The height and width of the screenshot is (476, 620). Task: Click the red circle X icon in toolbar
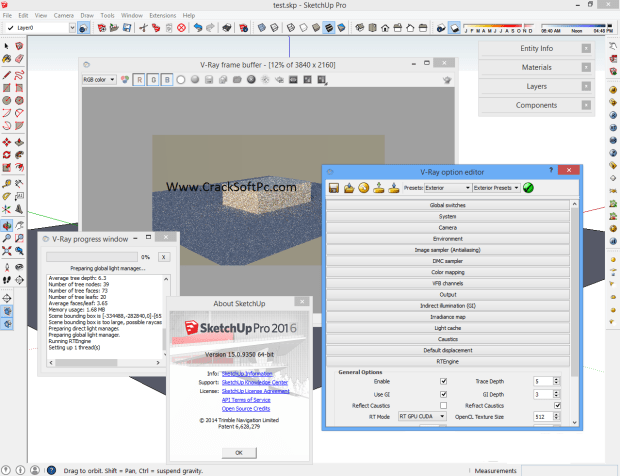point(181,28)
